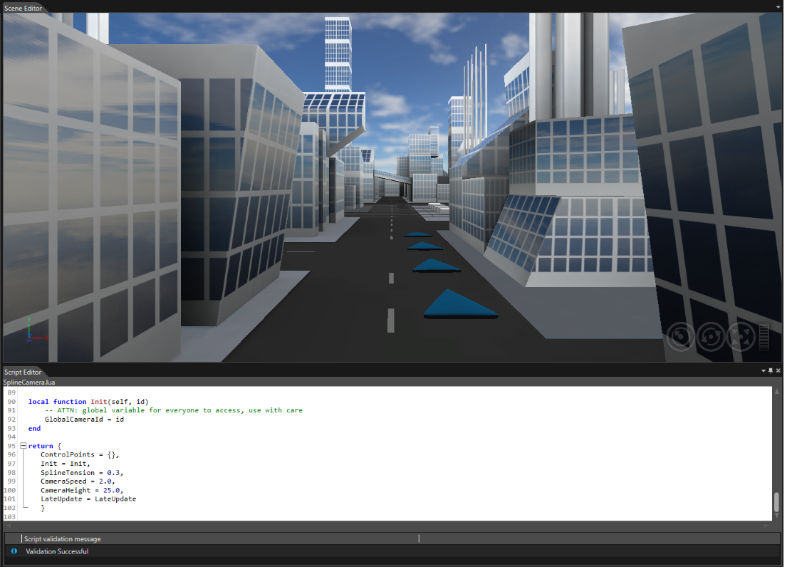Click the orbit camera navigation icon
Image resolution: width=785 pixels, height=568 pixels.
(x=710, y=336)
